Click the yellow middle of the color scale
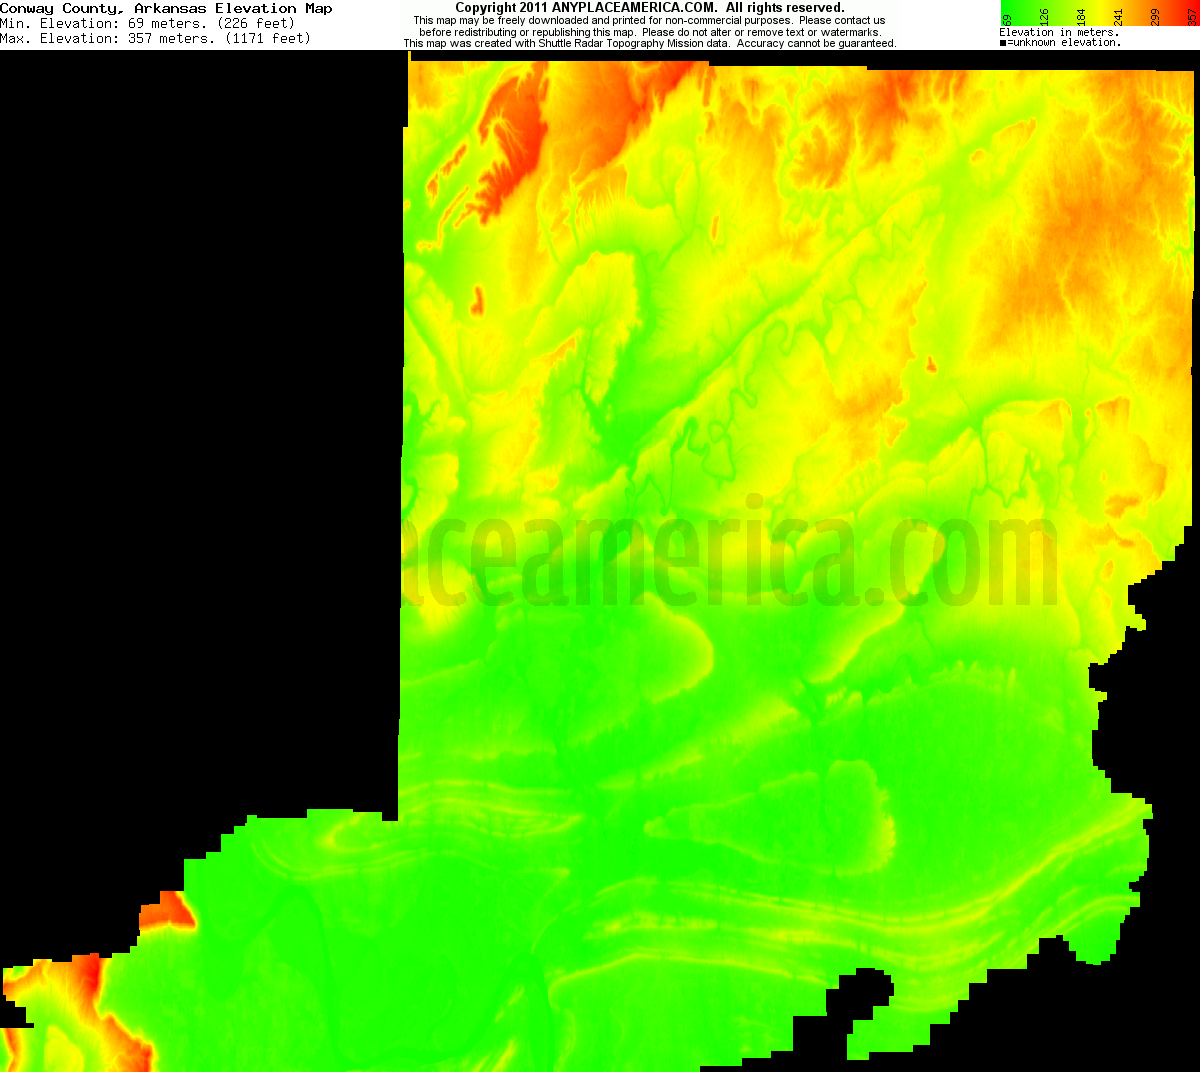This screenshot has width=1200, height=1072. [x=1100, y=5]
